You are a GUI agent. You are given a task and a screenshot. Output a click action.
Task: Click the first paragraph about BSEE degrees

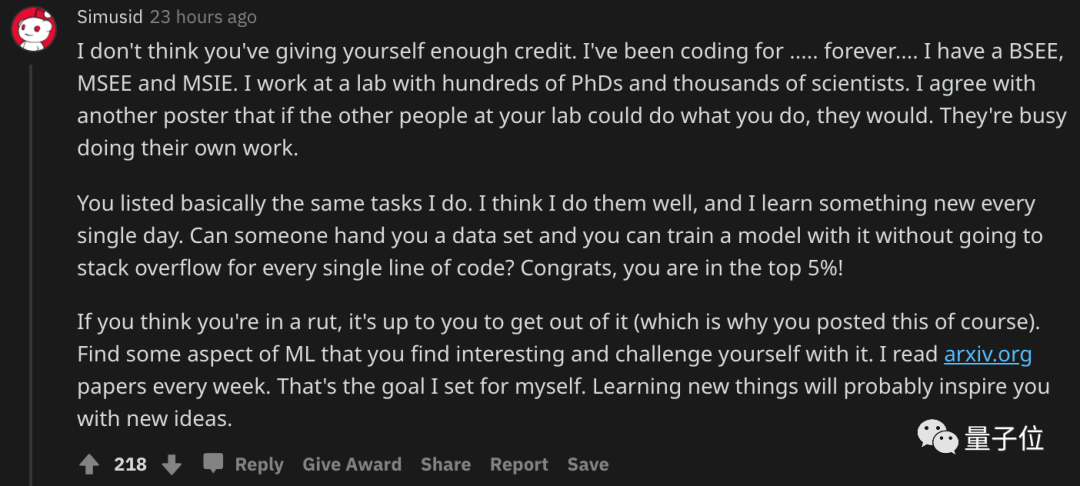coord(572,100)
